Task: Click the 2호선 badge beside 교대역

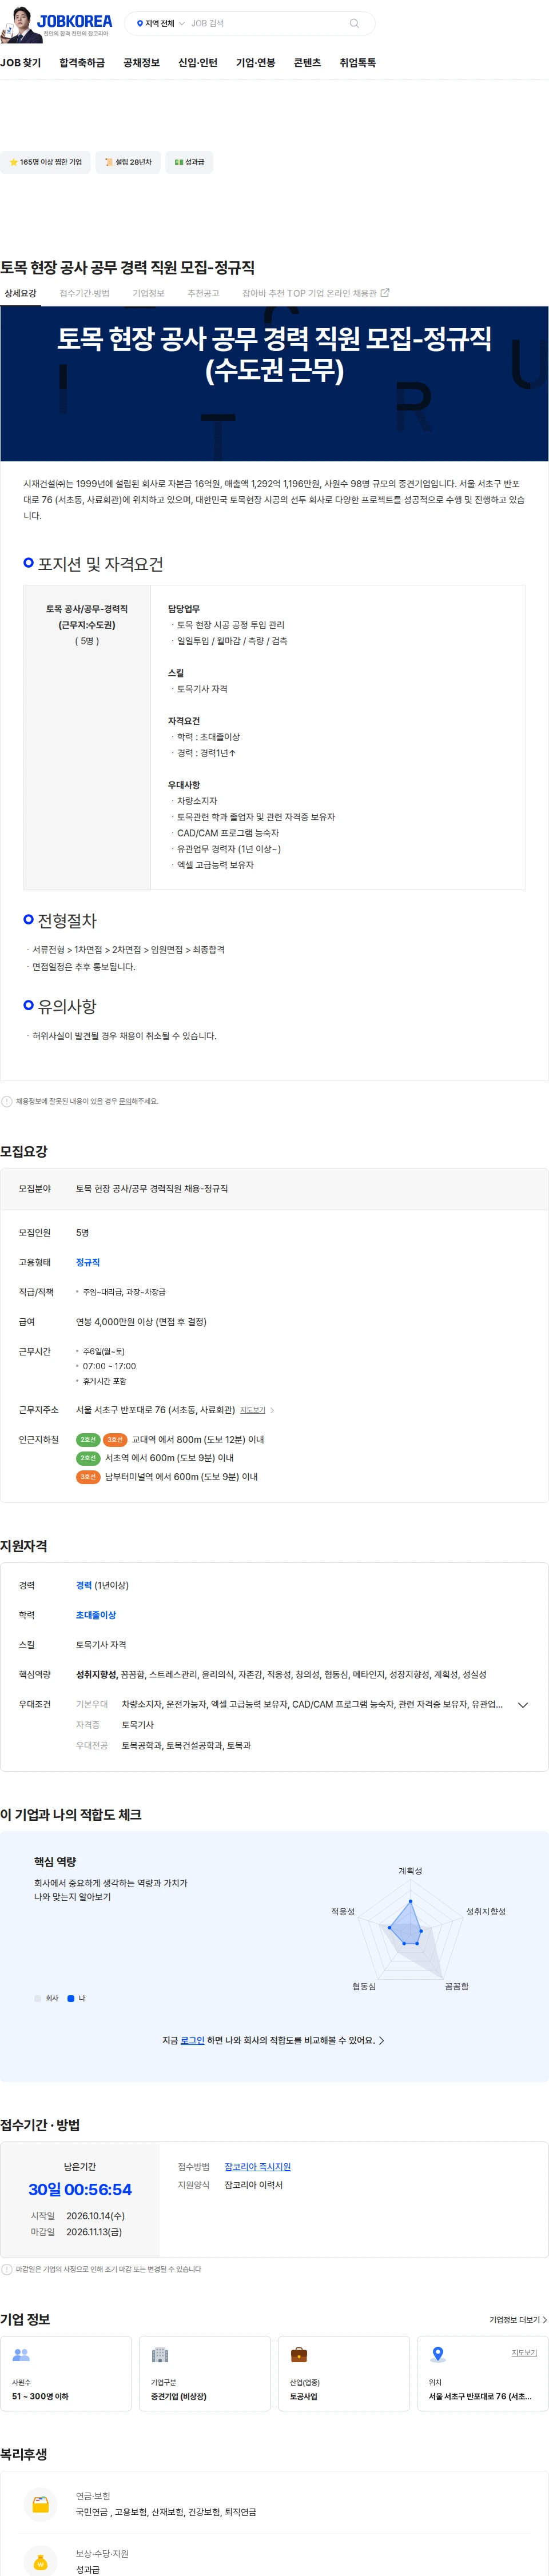Action: [88, 1440]
